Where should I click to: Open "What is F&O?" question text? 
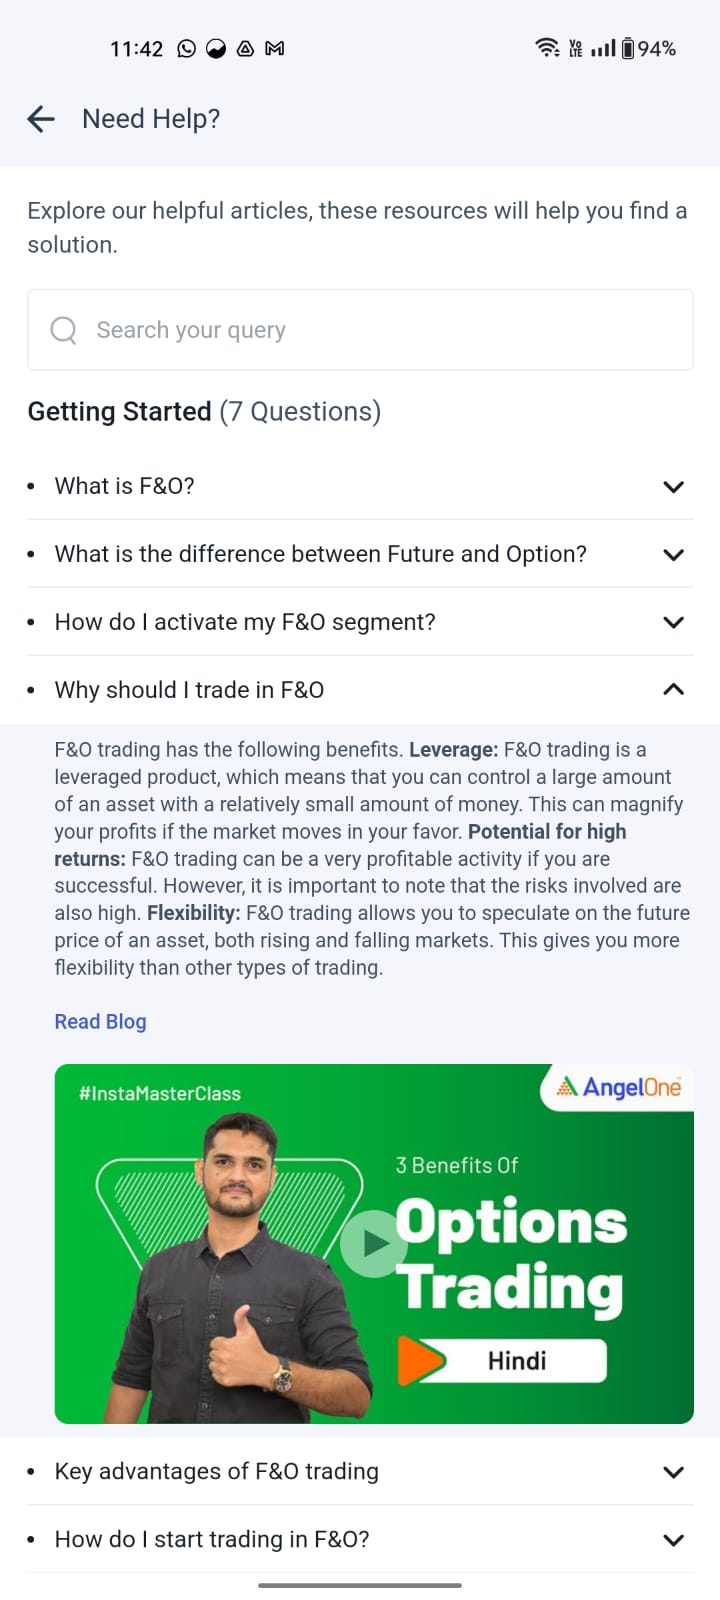point(125,486)
